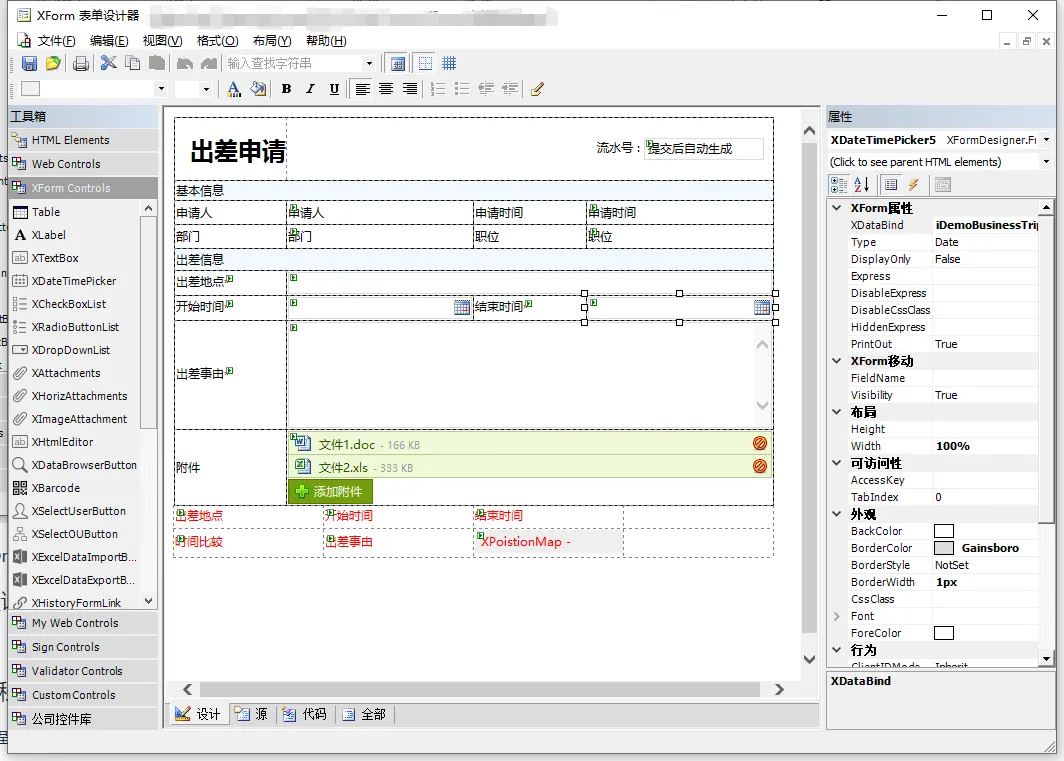
Task: Toggle bold formatting
Action: point(286,89)
